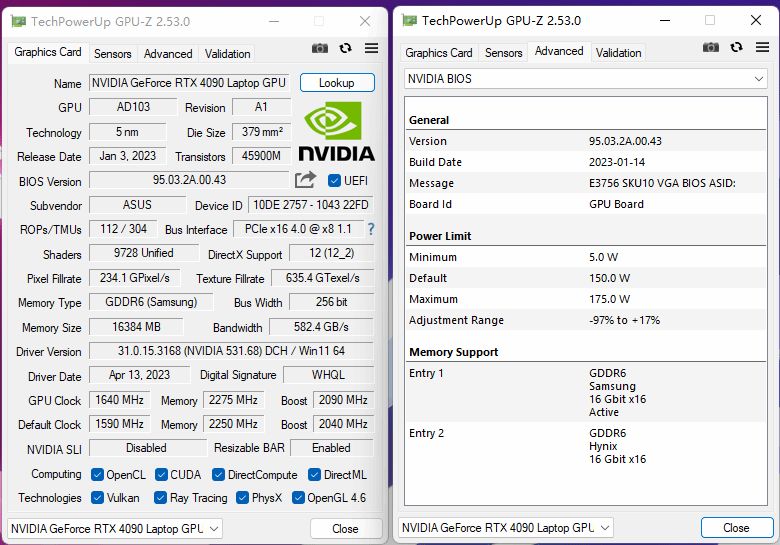Toggle the OpenCL checkbox
The image size is (780, 545).
click(97, 475)
